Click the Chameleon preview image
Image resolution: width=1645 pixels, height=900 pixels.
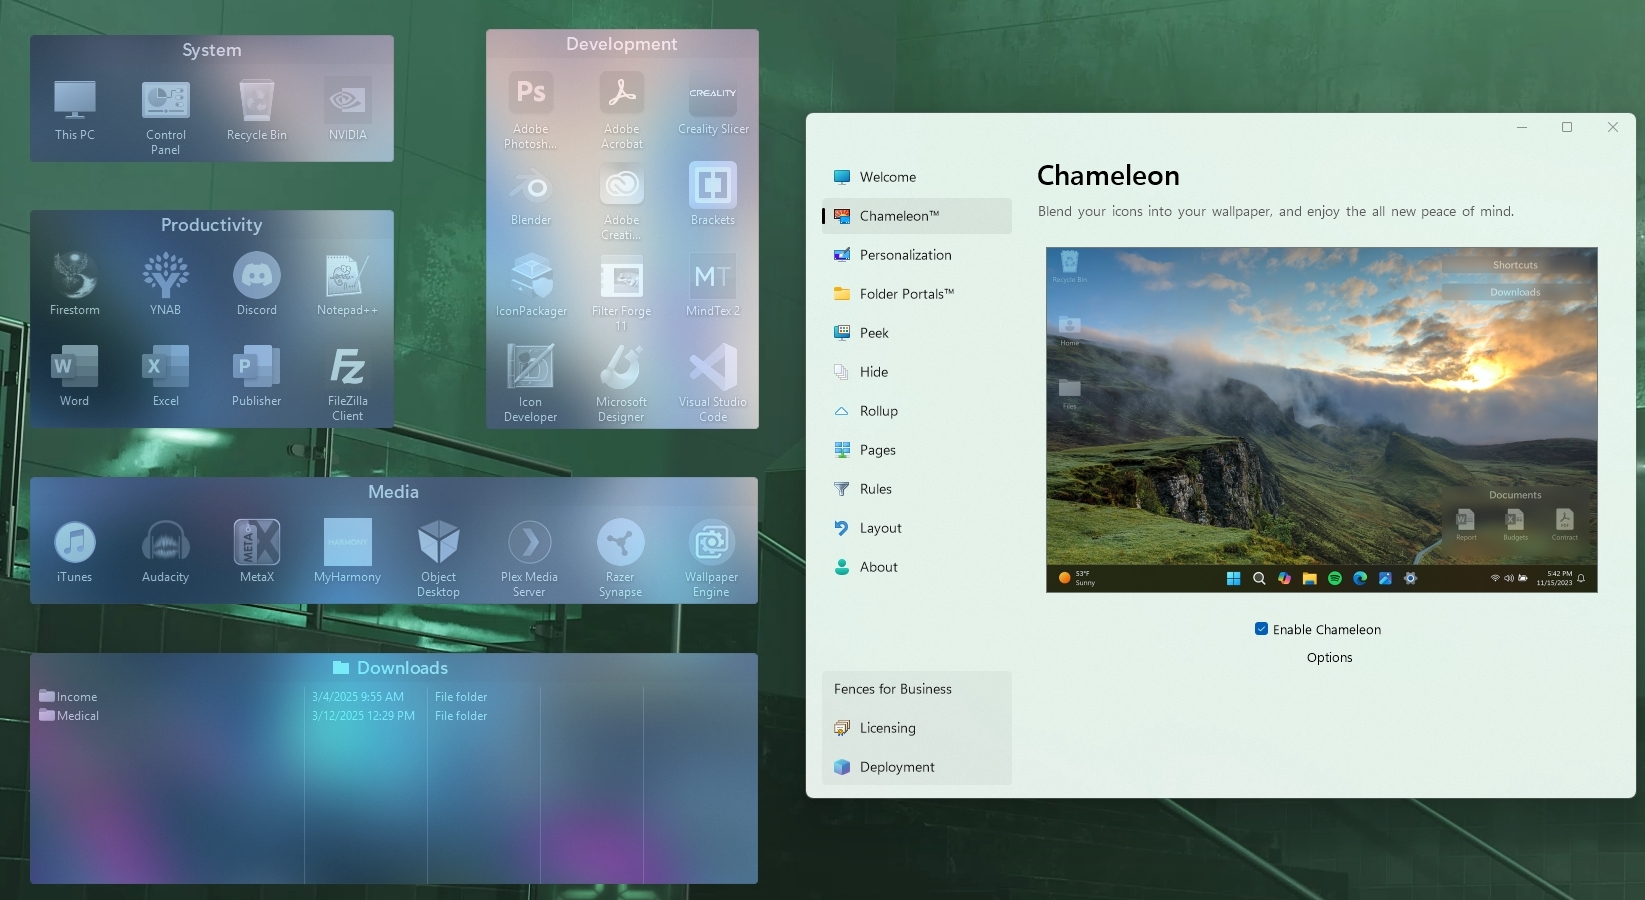coord(1322,420)
